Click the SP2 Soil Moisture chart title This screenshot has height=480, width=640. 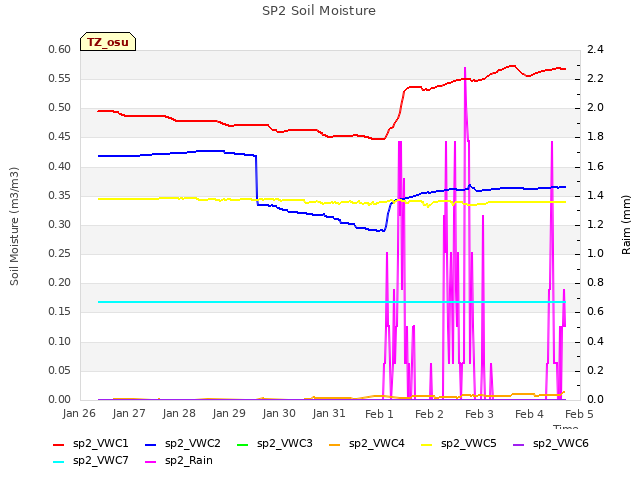[x=319, y=11]
